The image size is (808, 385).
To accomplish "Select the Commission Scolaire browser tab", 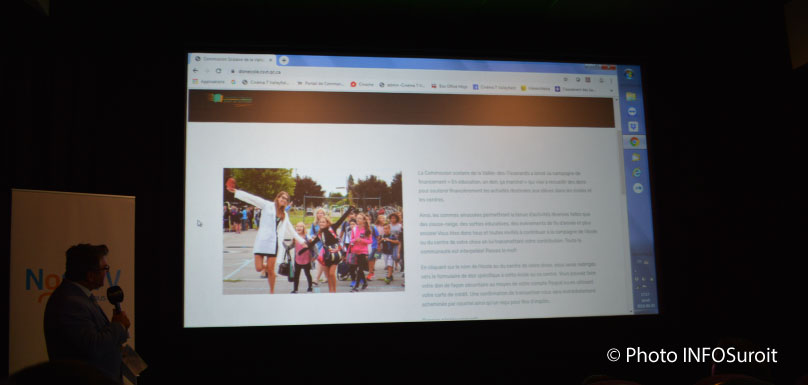I will coord(232,59).
